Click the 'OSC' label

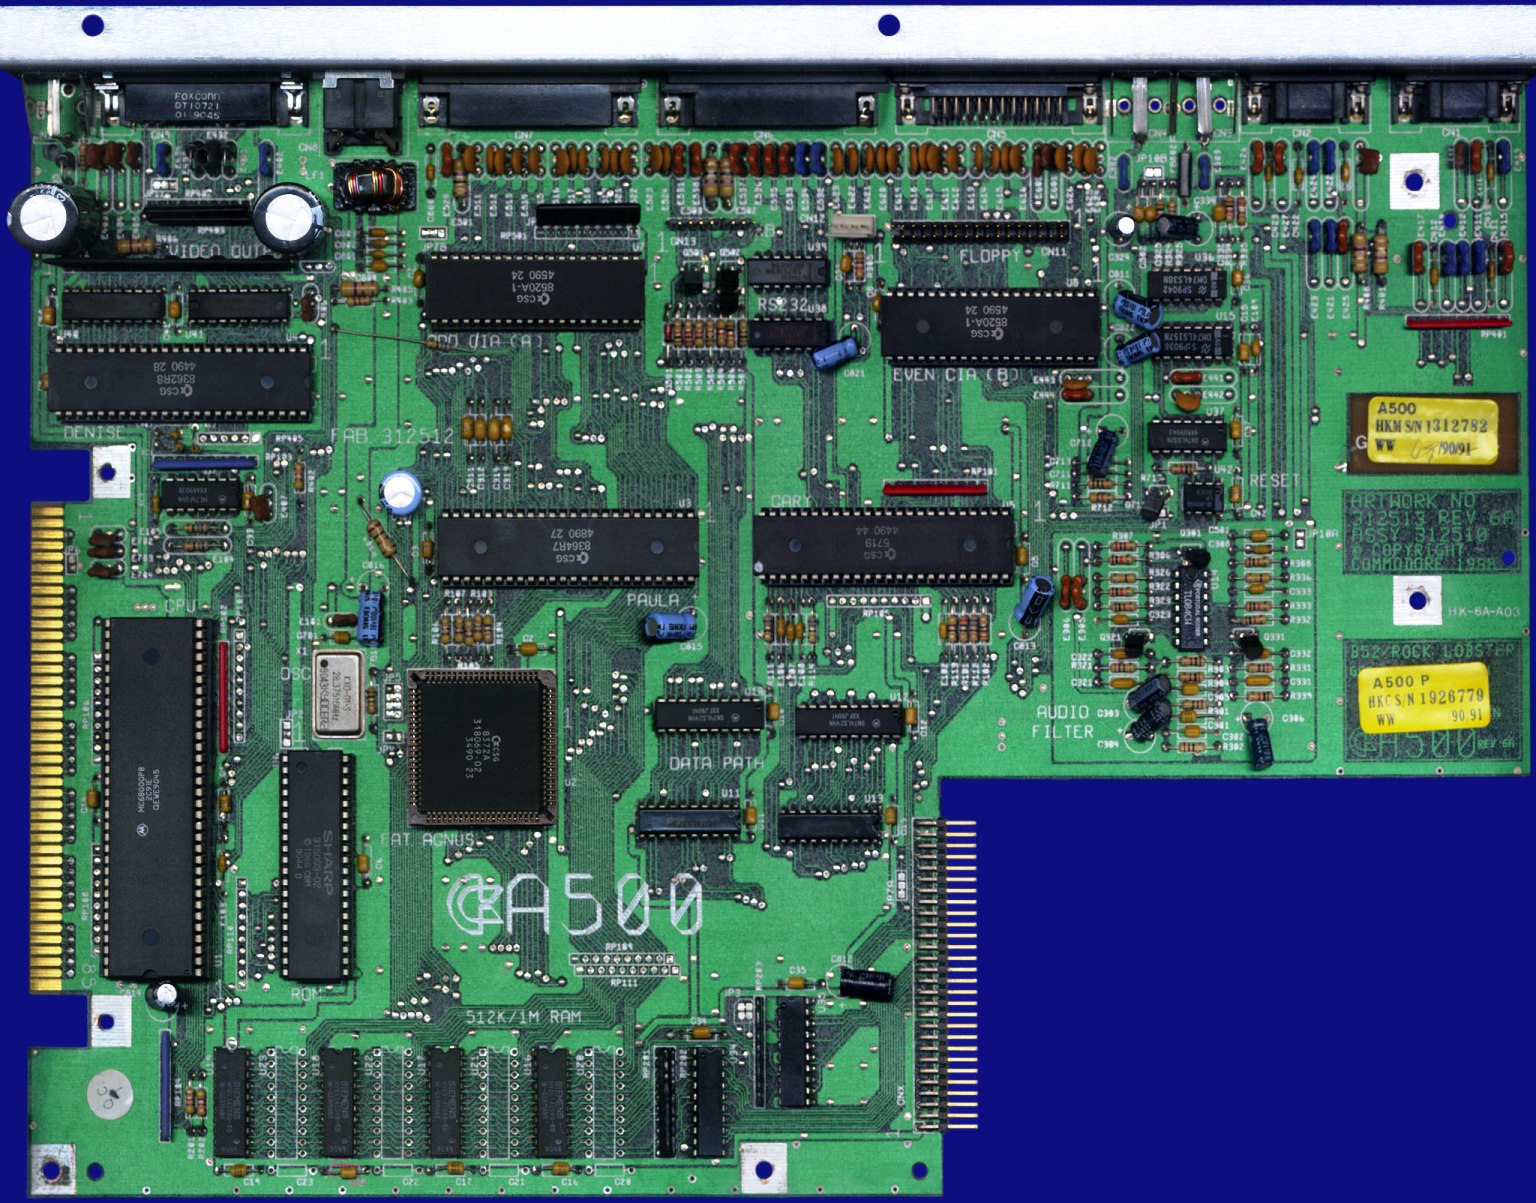pos(295,675)
